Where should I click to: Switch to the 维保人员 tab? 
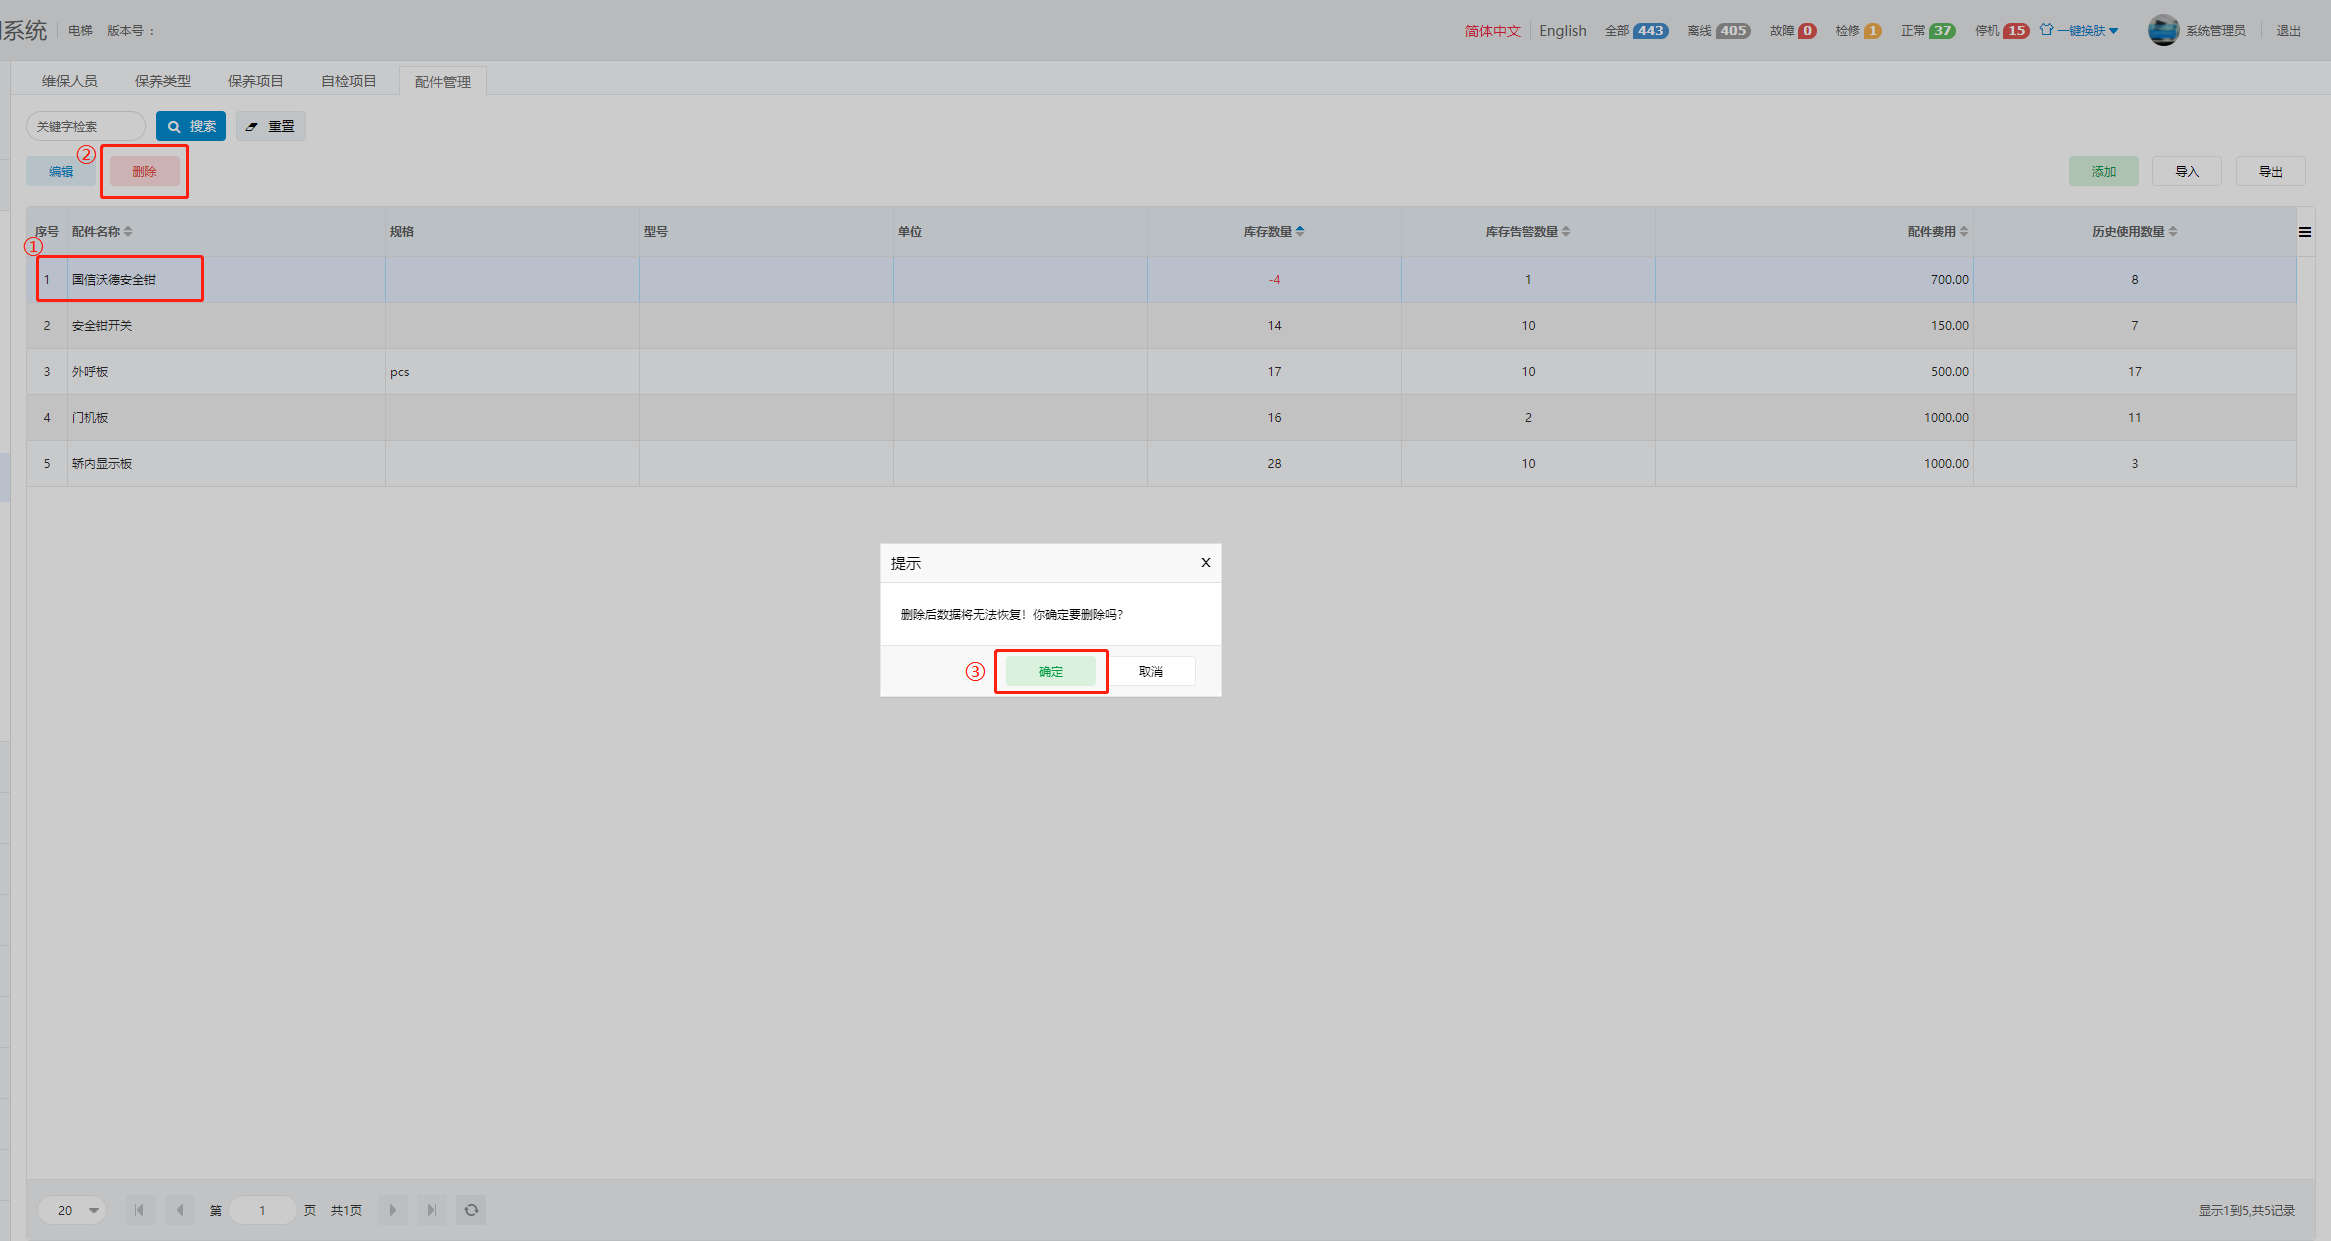(x=70, y=81)
